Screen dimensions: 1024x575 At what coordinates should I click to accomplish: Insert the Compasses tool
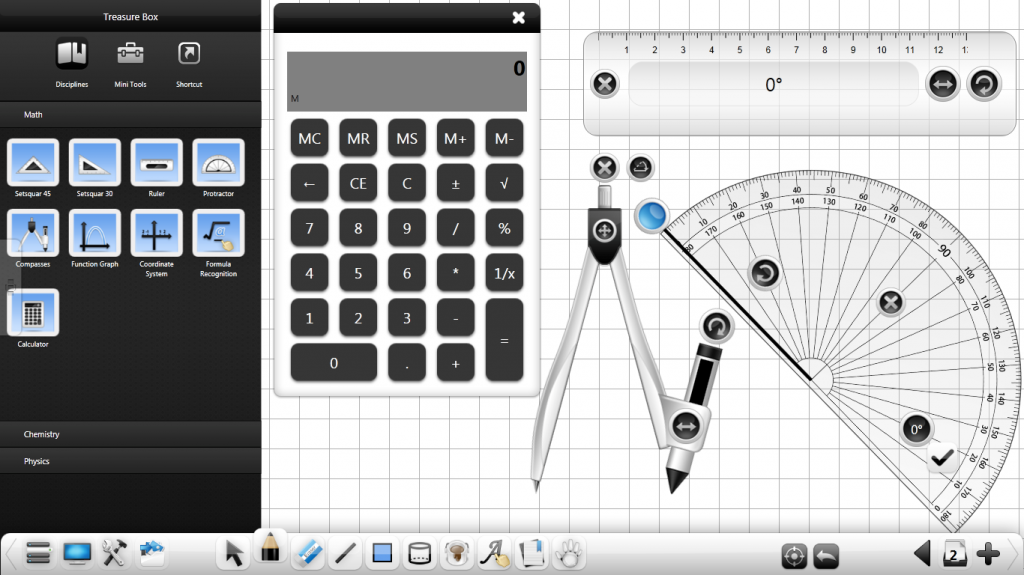point(33,233)
